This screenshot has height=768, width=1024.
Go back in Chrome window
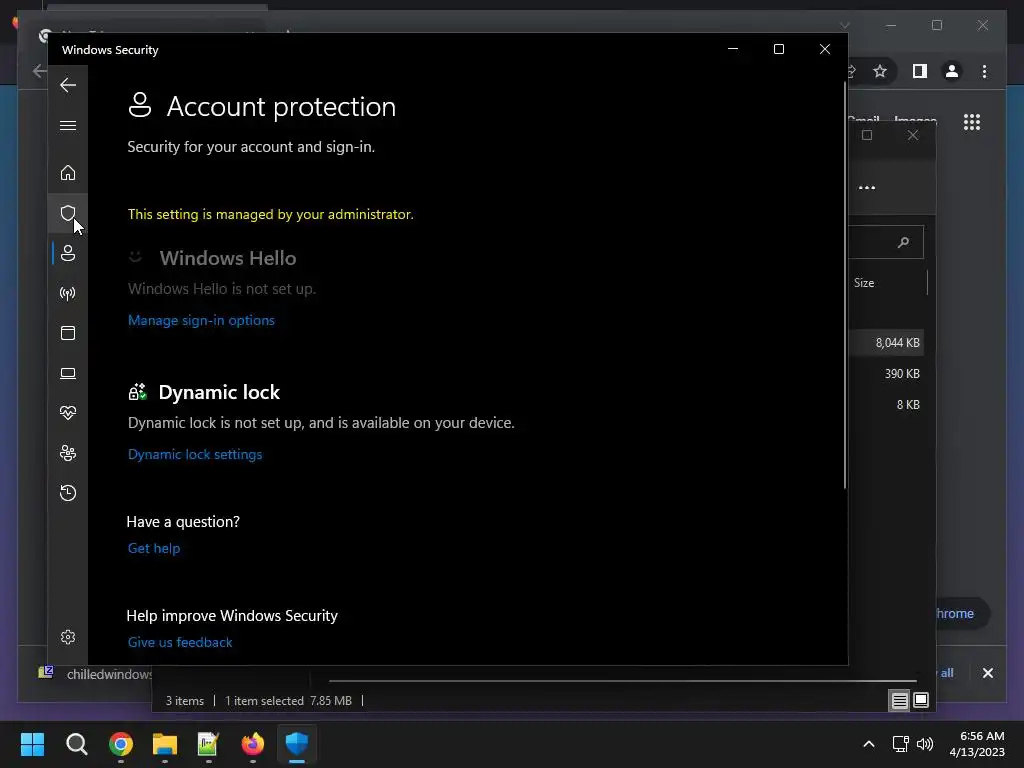point(39,71)
